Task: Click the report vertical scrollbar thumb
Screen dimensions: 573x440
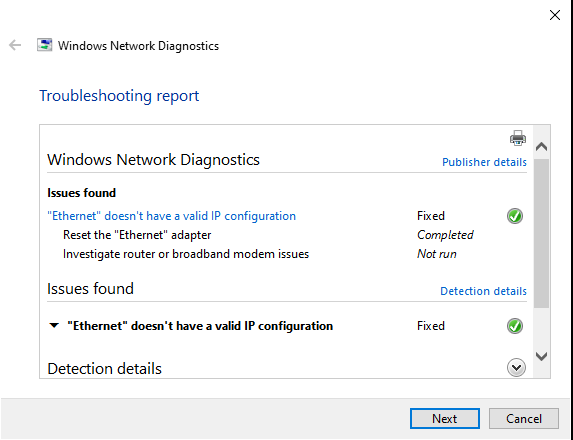Action: coord(541,233)
